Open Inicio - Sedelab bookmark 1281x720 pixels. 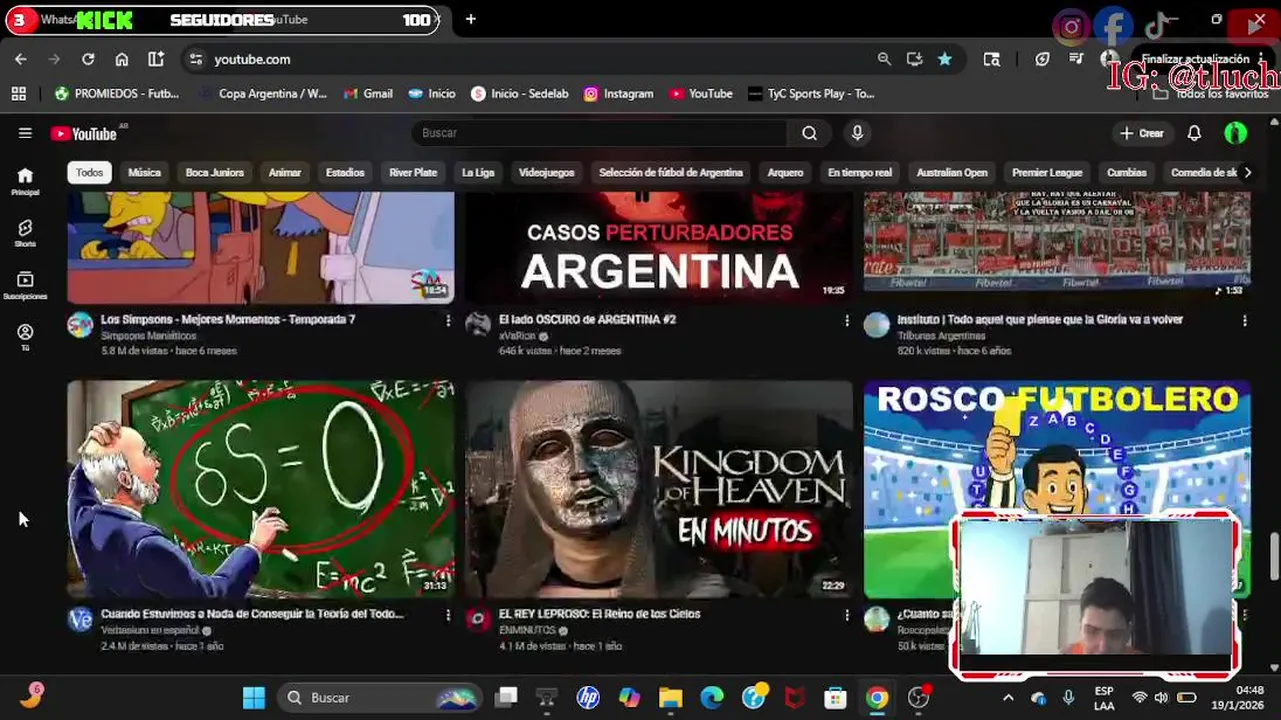point(519,93)
